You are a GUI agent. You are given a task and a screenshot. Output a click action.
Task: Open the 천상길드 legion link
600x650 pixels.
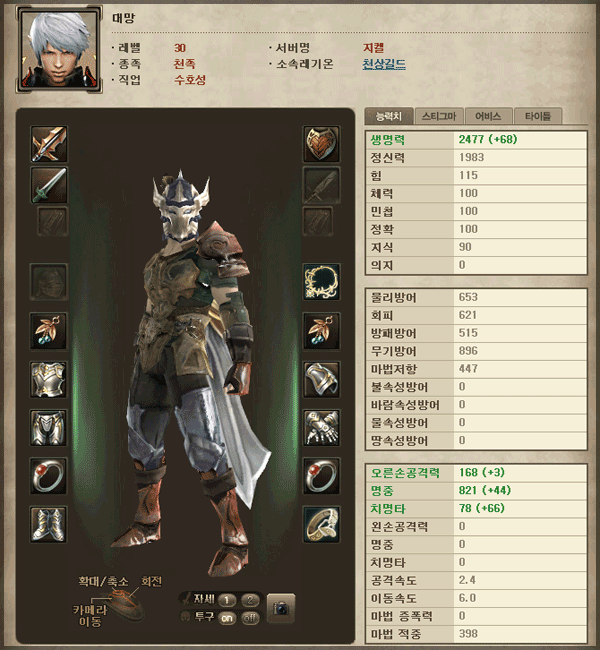(384, 64)
